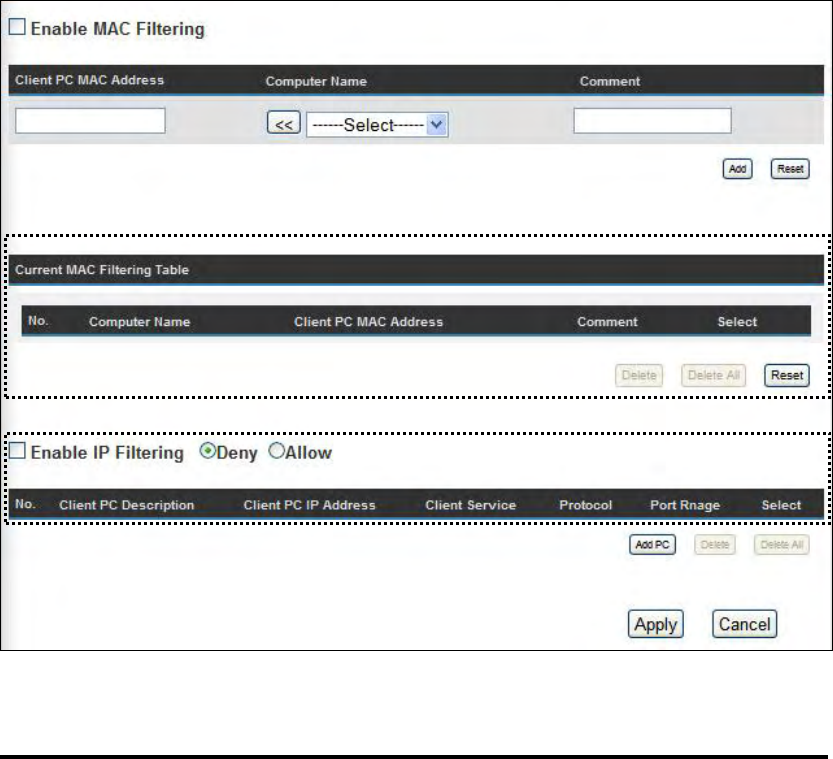Click the Protocol column header
Image resolution: width=833 pixels, height=759 pixels.
click(585, 505)
